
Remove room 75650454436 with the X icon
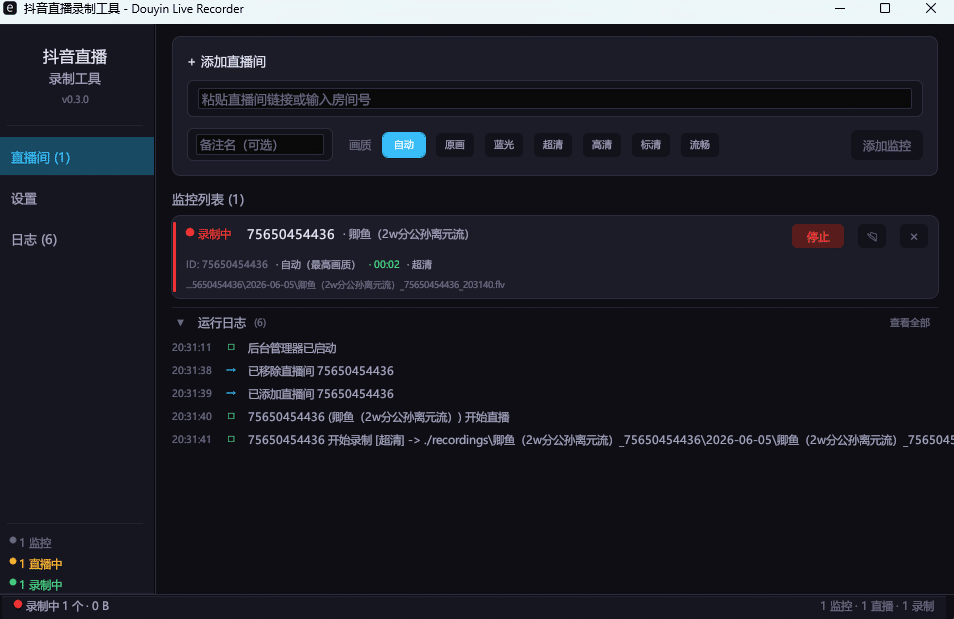914,236
